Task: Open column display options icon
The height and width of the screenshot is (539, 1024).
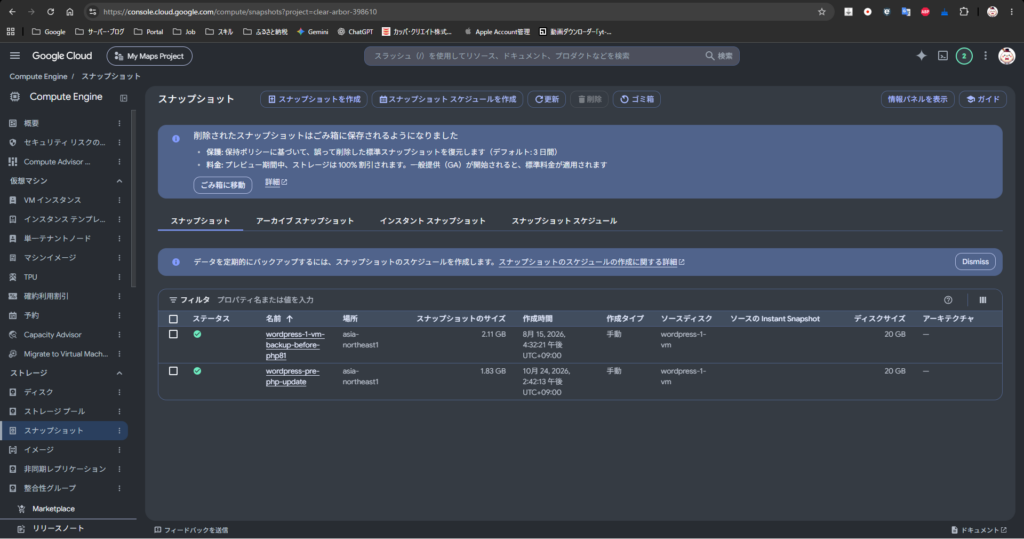Action: pos(983,300)
